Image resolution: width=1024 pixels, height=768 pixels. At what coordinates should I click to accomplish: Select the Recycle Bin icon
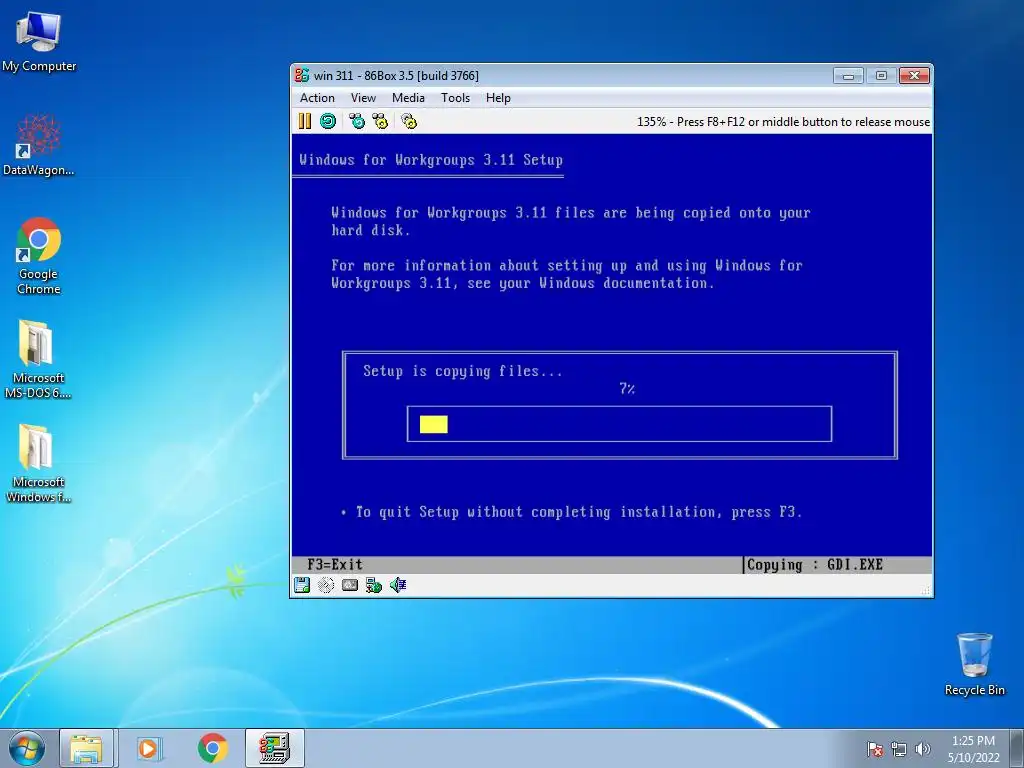974,664
